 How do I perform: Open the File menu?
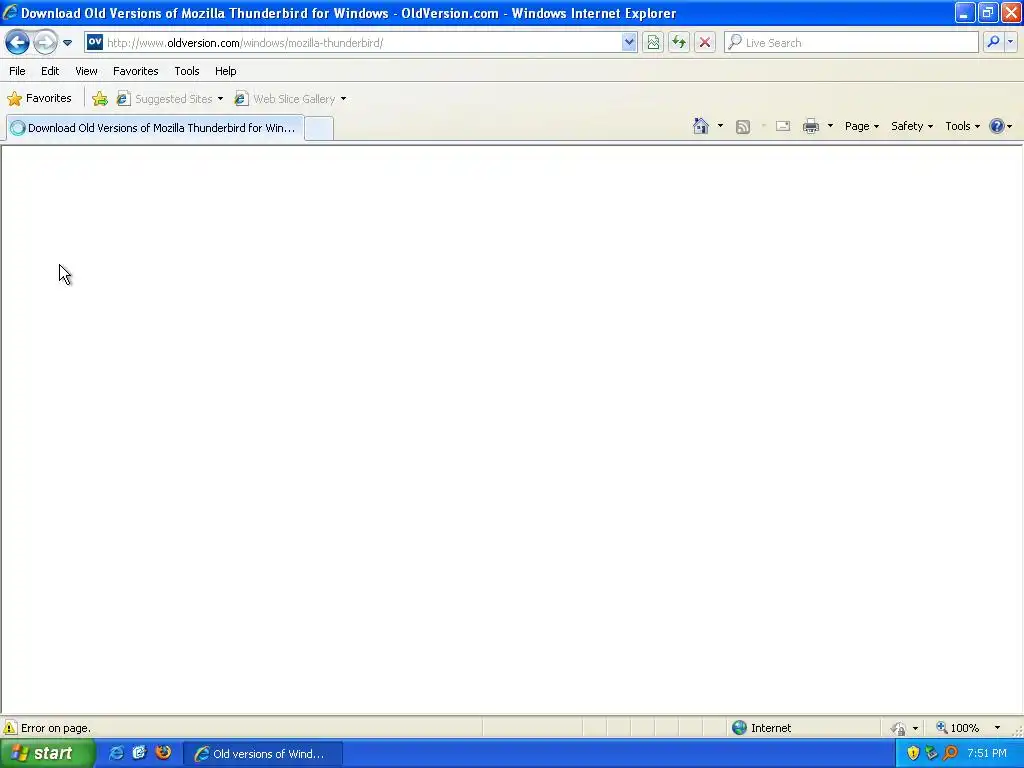tap(17, 71)
